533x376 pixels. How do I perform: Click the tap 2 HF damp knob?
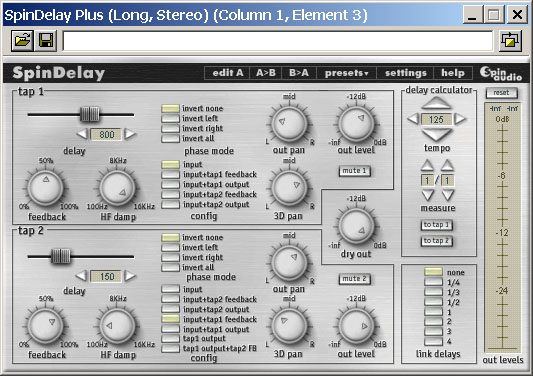(117, 326)
